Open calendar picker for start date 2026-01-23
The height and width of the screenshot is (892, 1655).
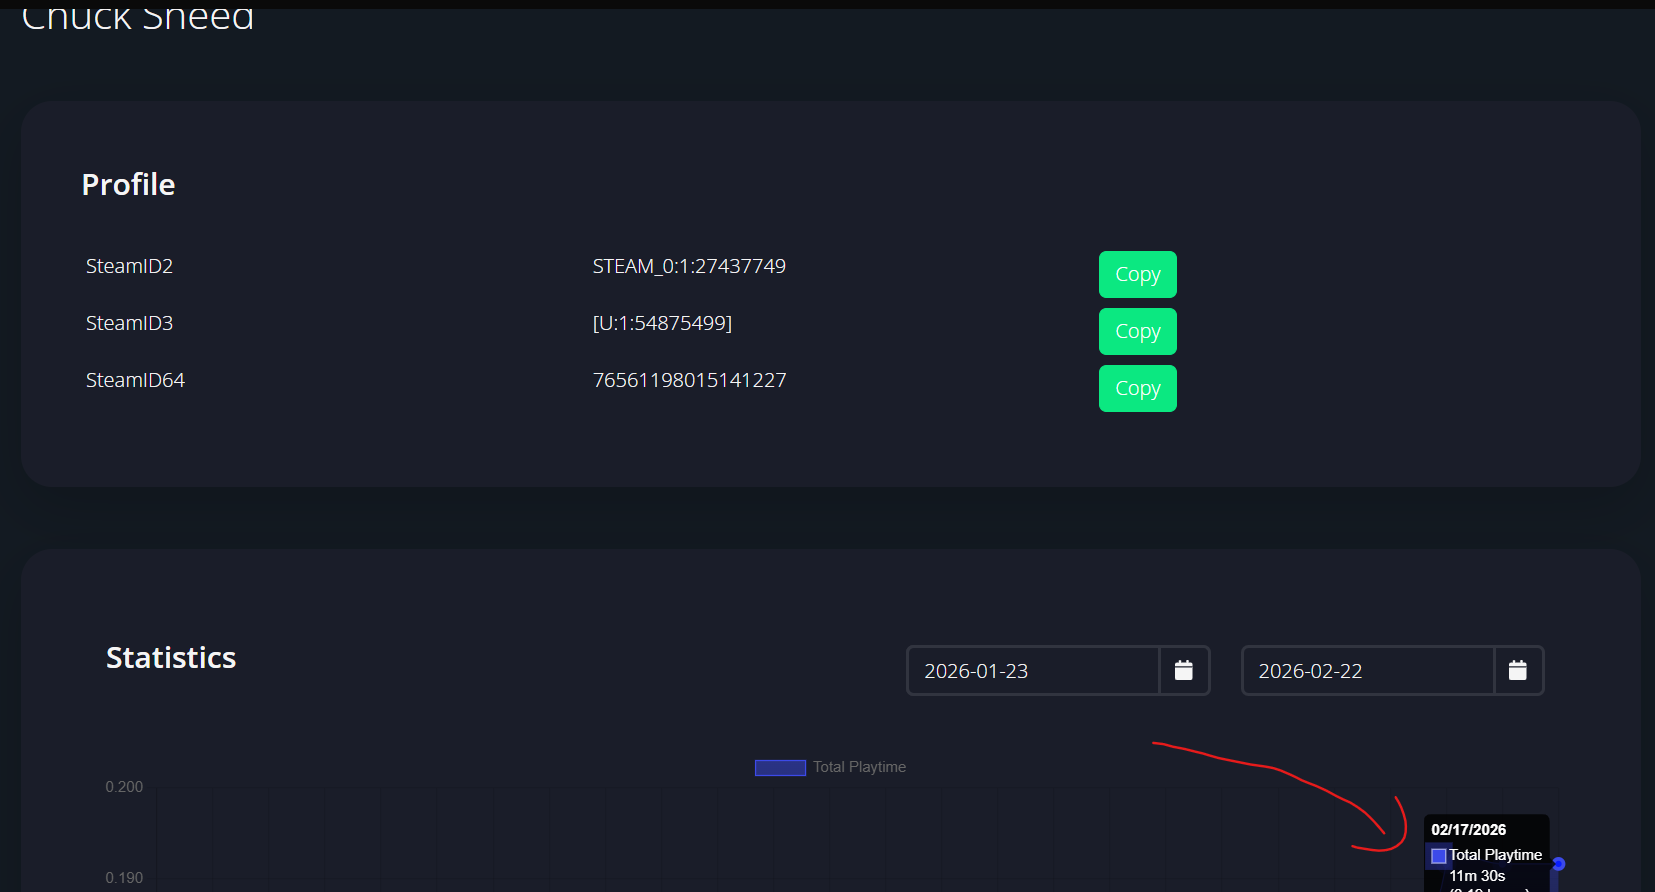1184,670
